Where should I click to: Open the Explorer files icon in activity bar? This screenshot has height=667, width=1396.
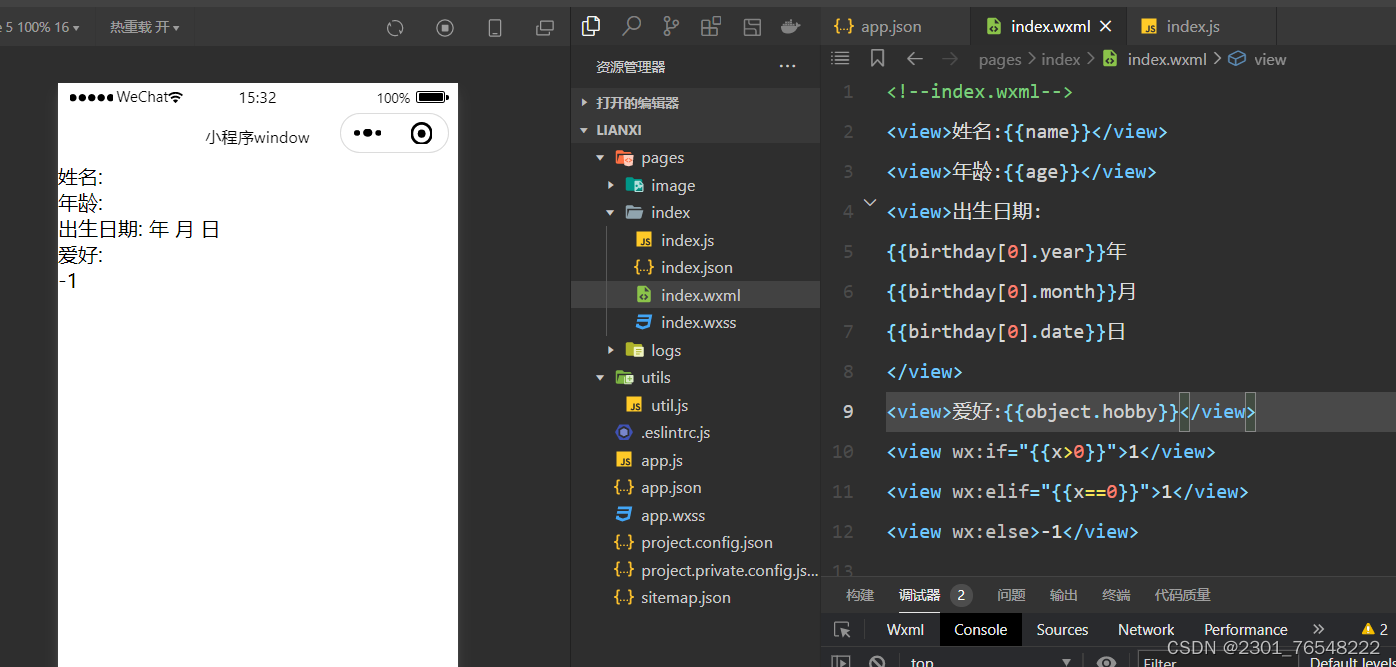tap(591, 26)
